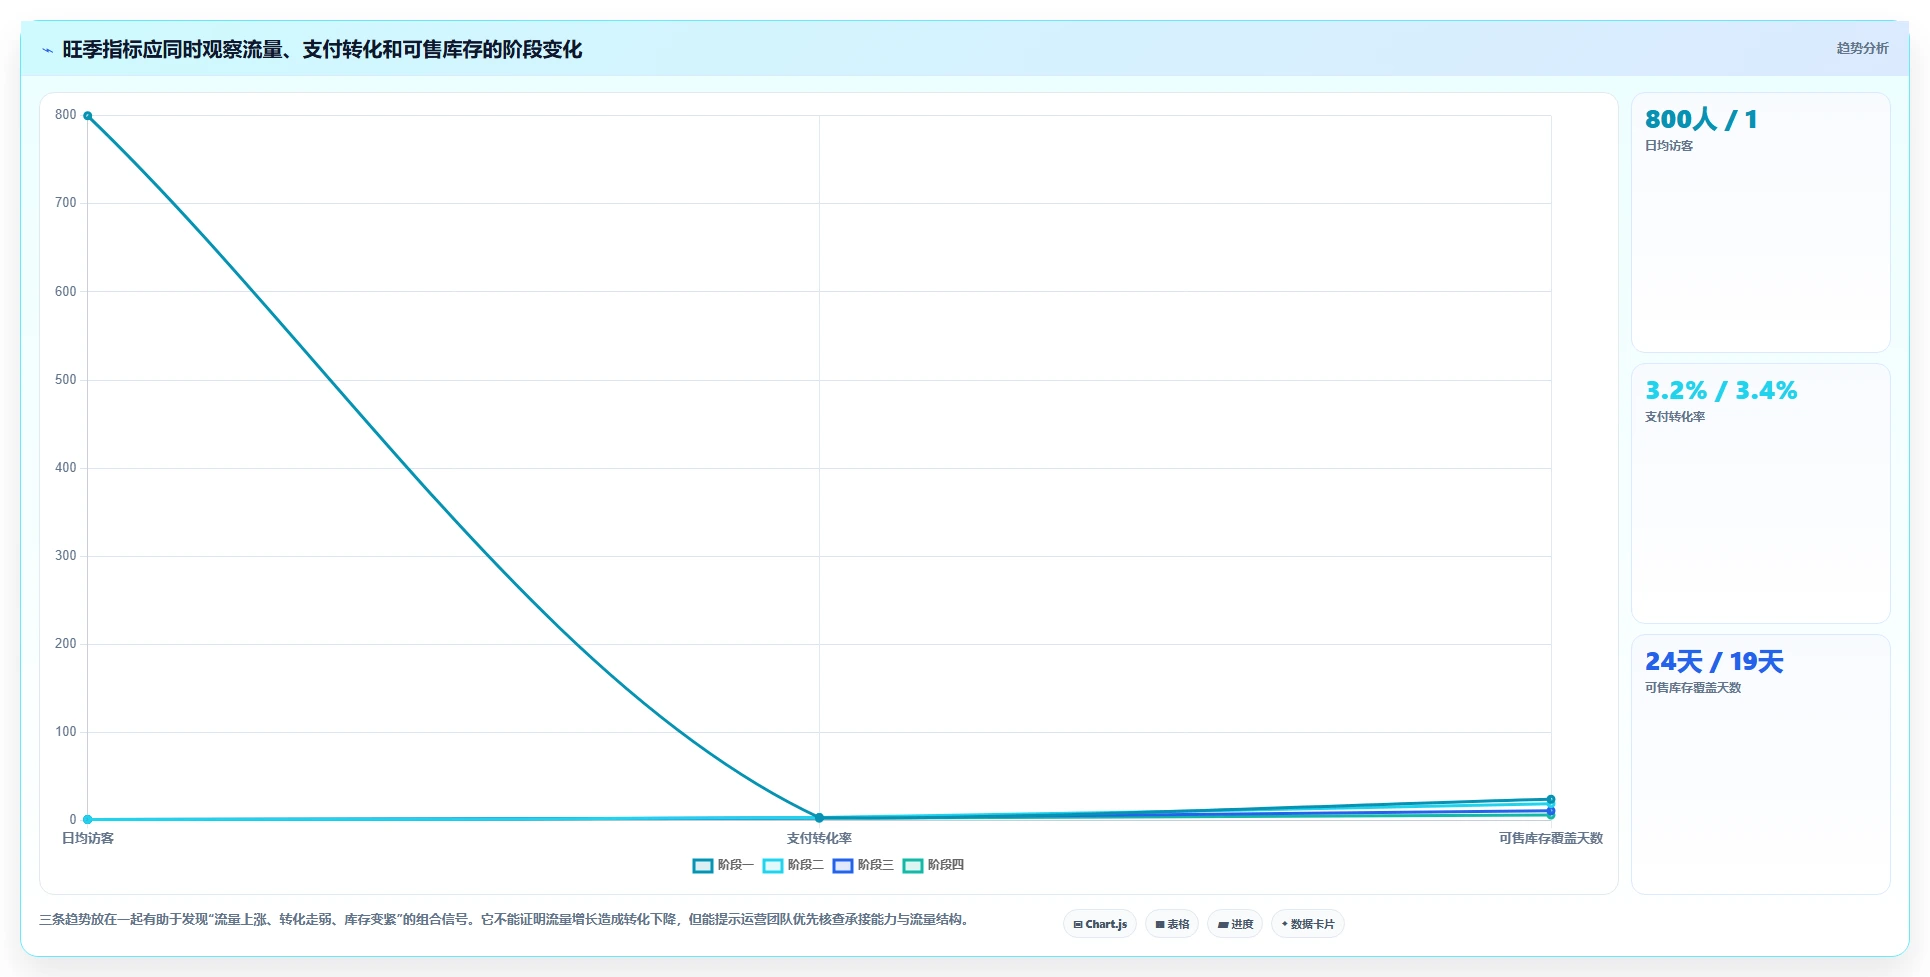Viewport: 1930px width, 977px height.
Task: Toggle 阶段一 legend swatch
Action: click(703, 865)
